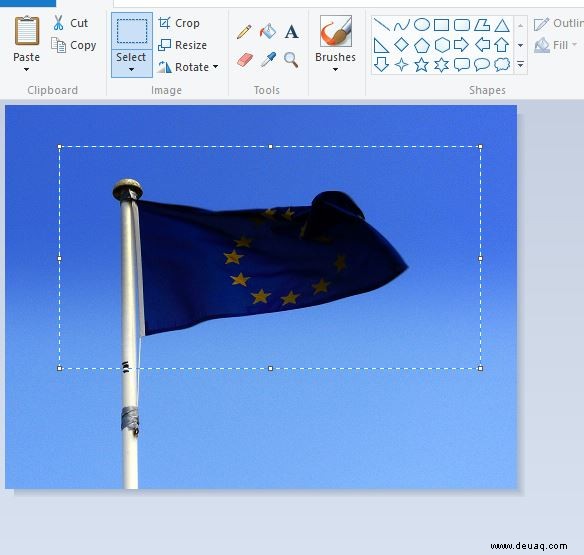
Task: Crop the image to selection
Action: click(179, 23)
